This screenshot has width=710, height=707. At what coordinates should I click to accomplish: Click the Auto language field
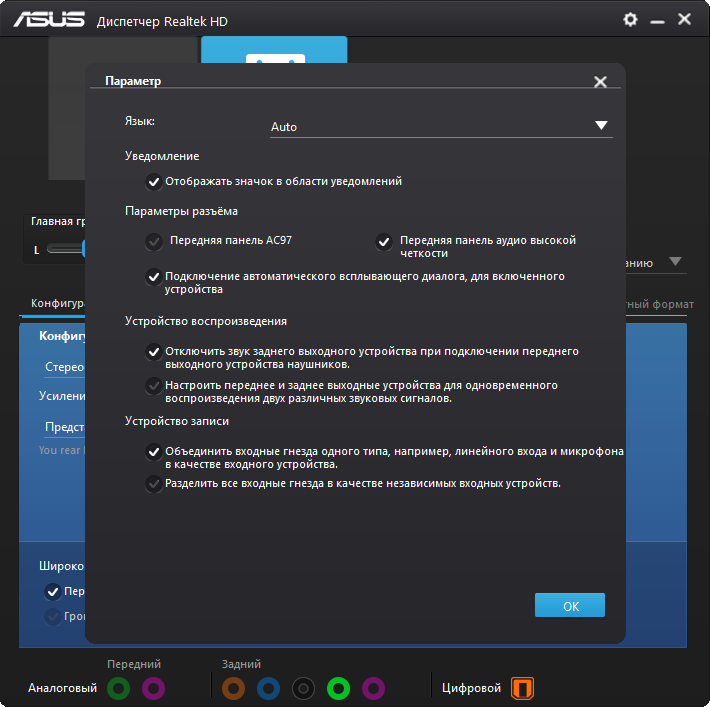coord(441,127)
